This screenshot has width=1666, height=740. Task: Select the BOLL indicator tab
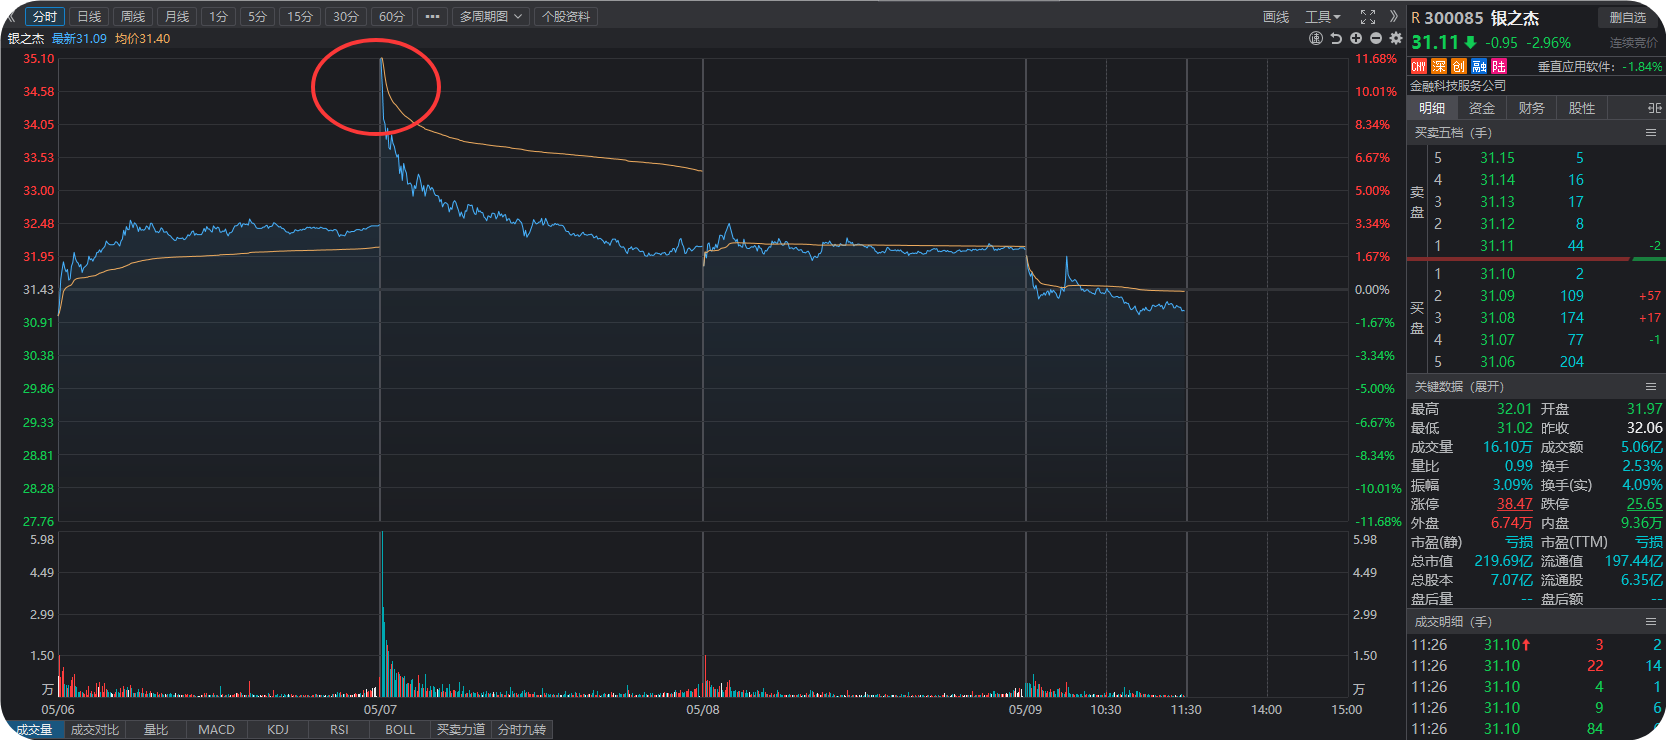400,730
